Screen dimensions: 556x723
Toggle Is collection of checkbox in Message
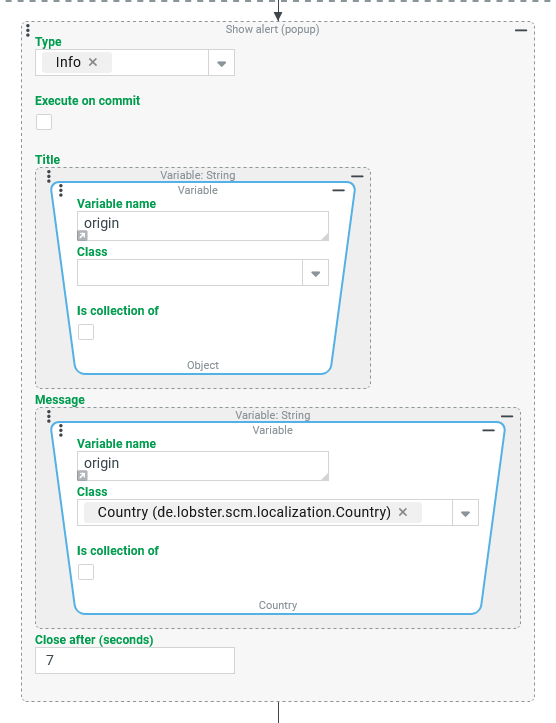[x=86, y=572]
